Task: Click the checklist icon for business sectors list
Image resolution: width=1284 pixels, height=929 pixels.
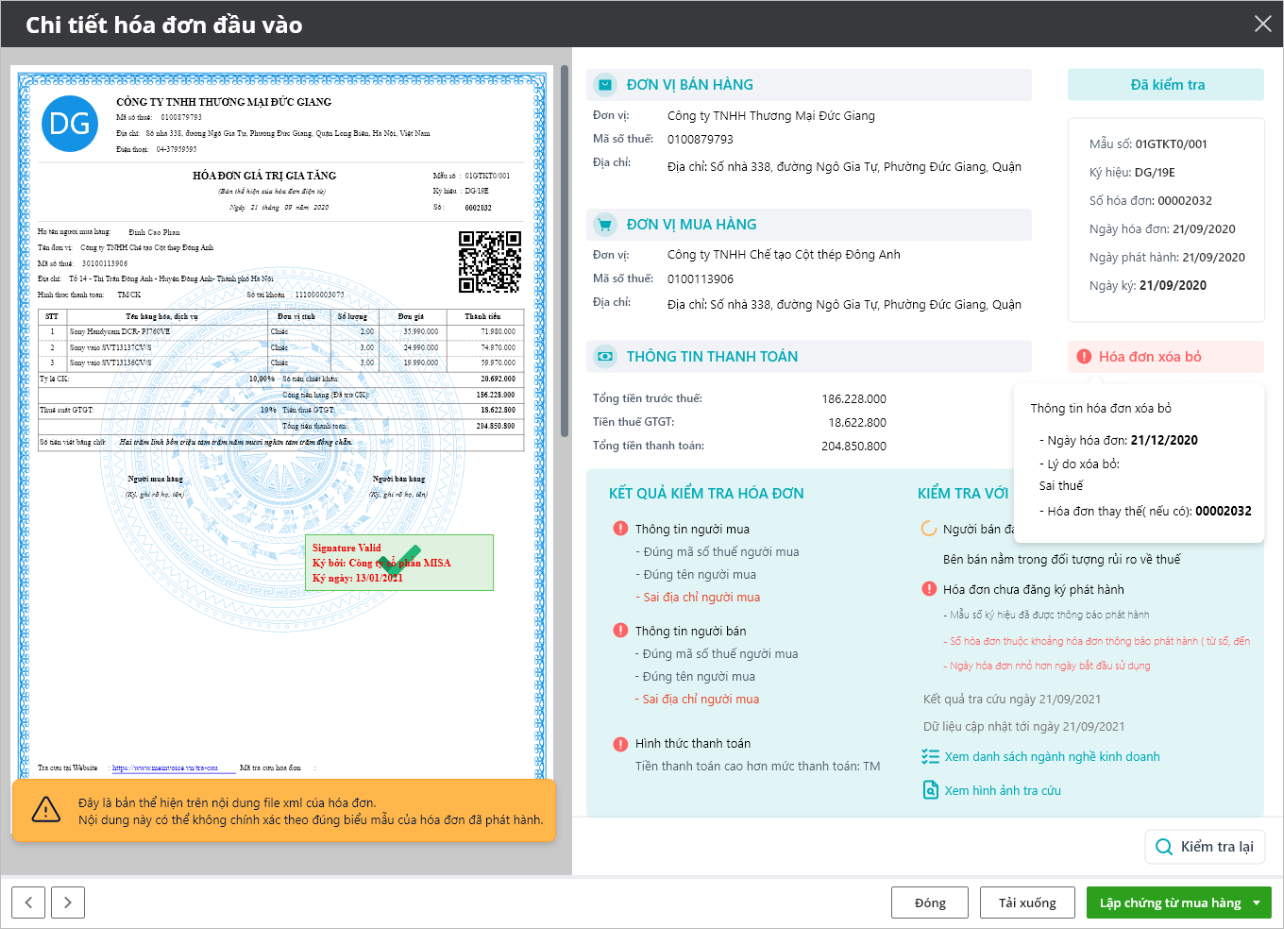Action: (x=930, y=757)
